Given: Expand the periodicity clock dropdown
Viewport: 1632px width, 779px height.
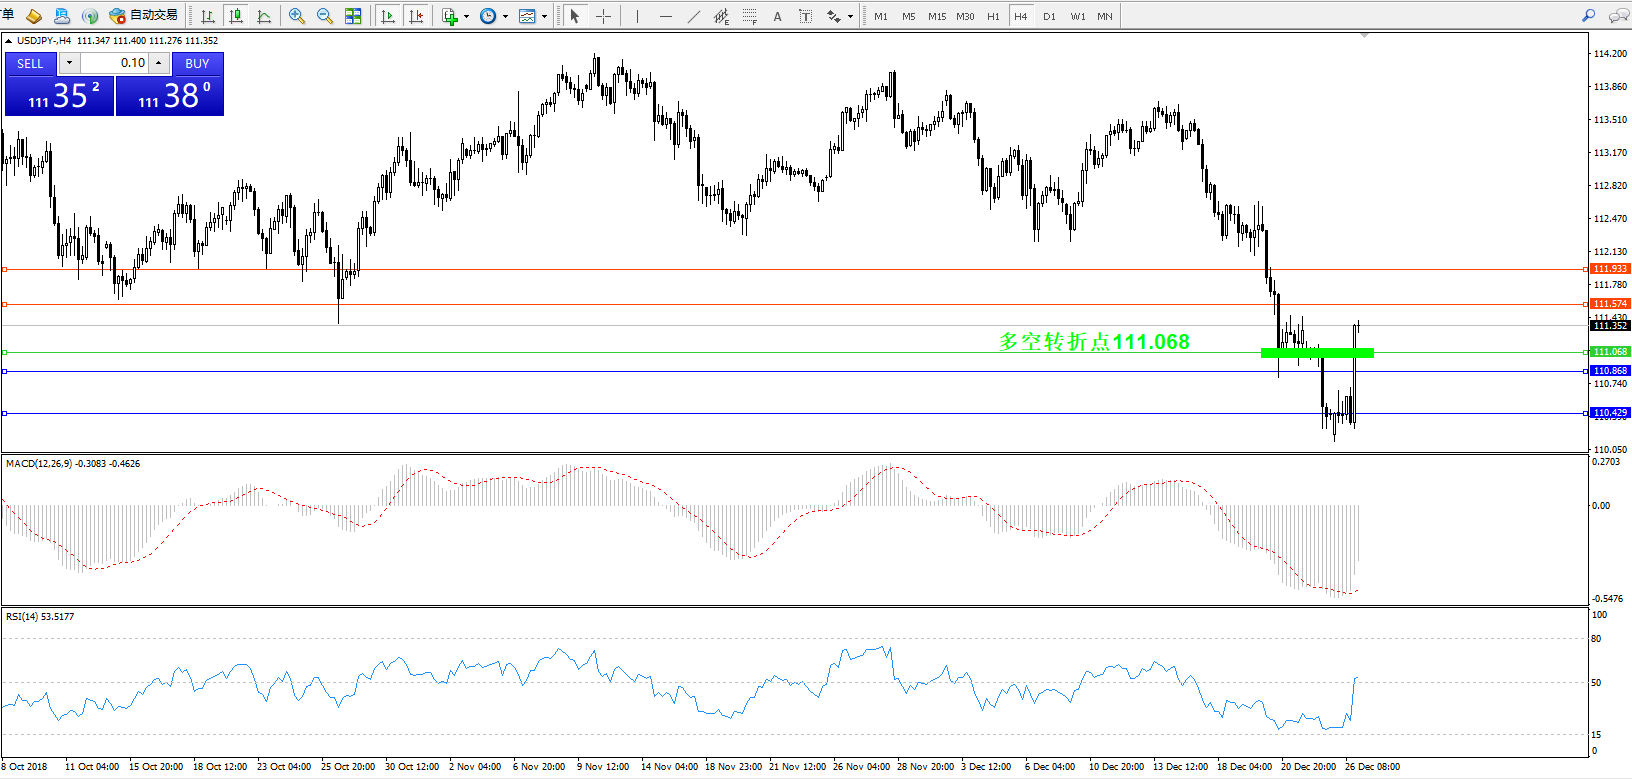Looking at the screenshot, I should pyautogui.click(x=505, y=17).
